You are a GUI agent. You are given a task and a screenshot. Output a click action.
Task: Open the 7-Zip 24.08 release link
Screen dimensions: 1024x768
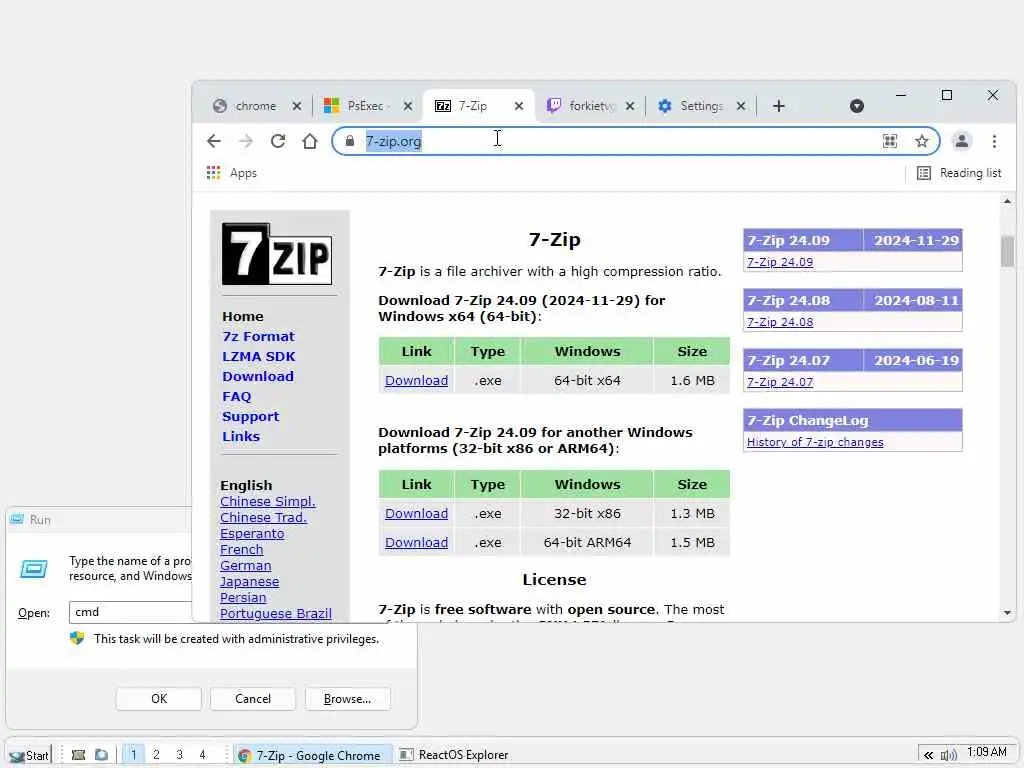[780, 322]
